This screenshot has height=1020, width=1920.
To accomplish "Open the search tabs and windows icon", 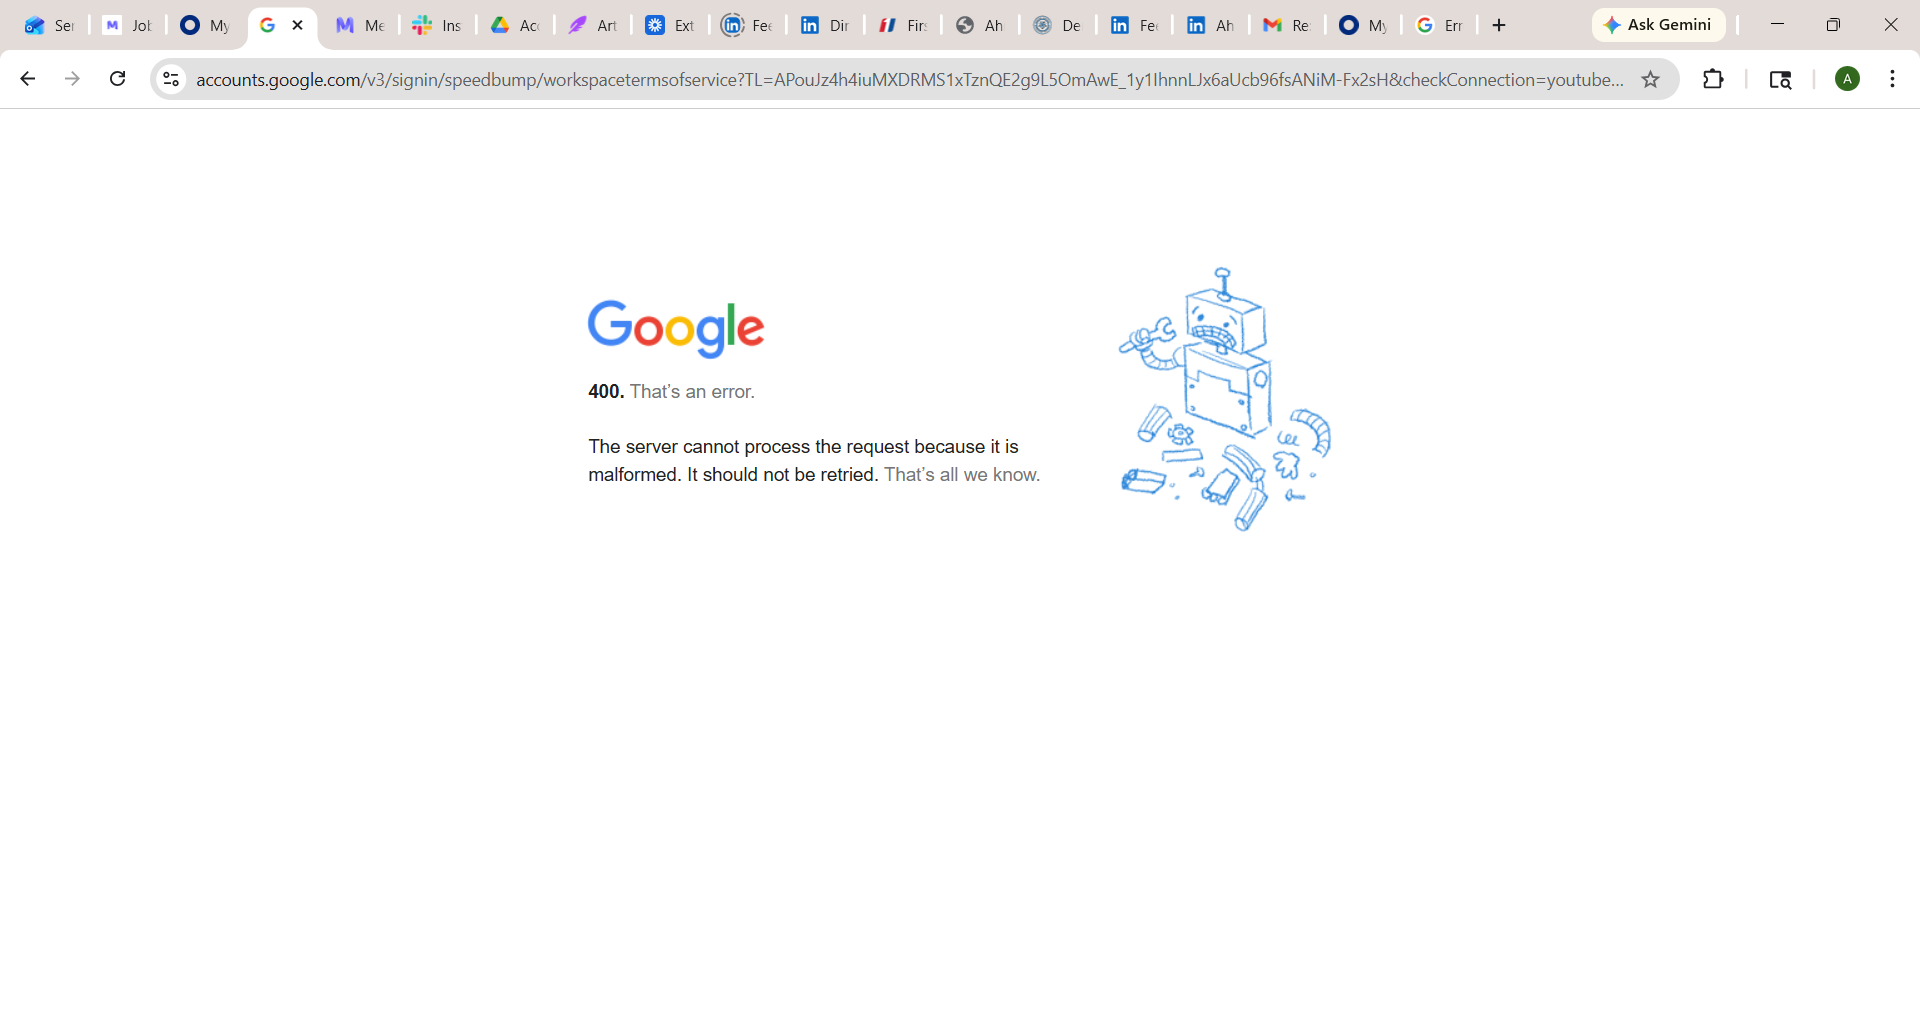I will pyautogui.click(x=1780, y=79).
